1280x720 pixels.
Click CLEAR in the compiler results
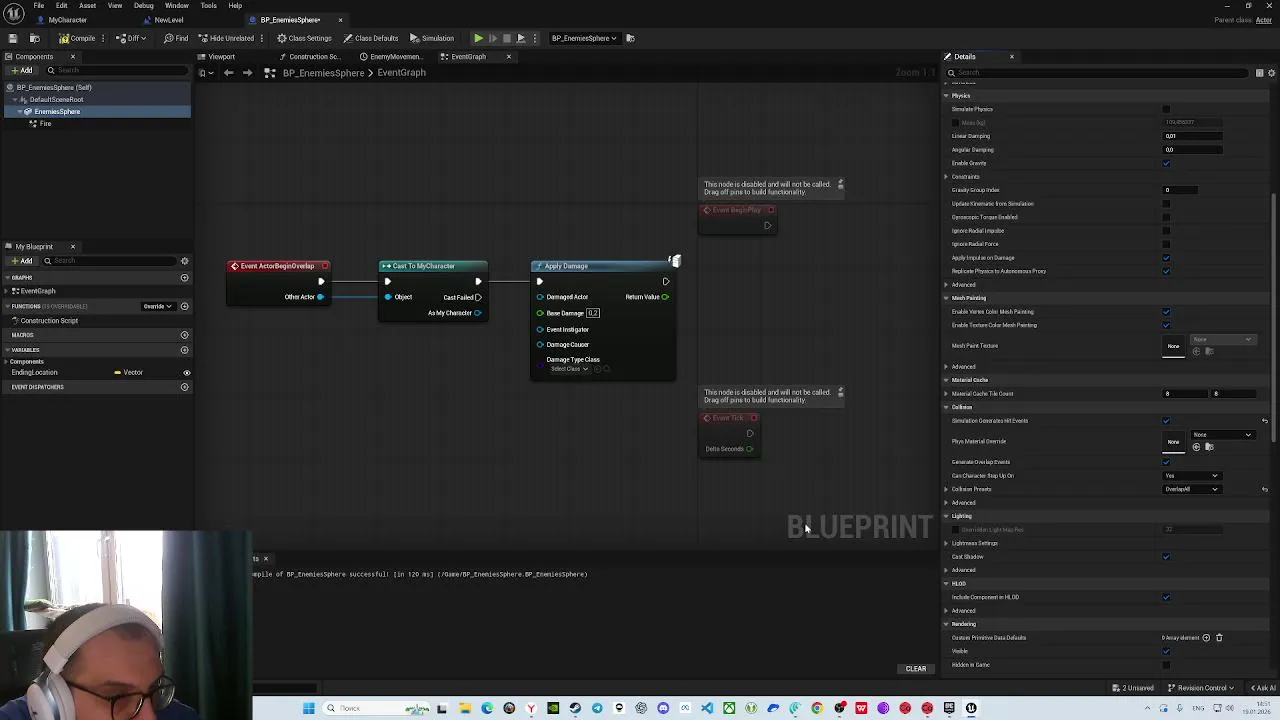916,669
